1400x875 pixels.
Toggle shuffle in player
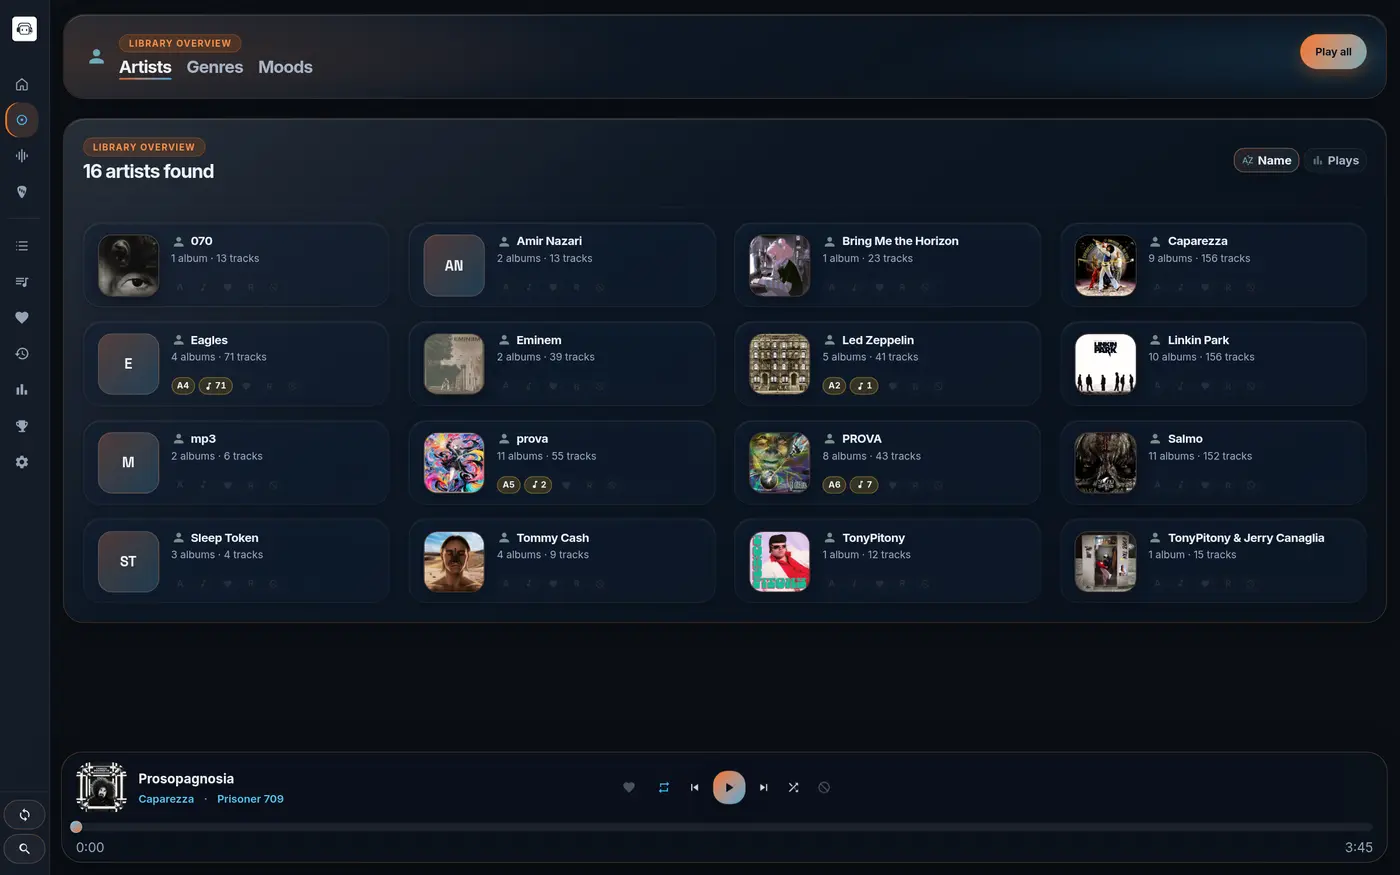(x=793, y=788)
